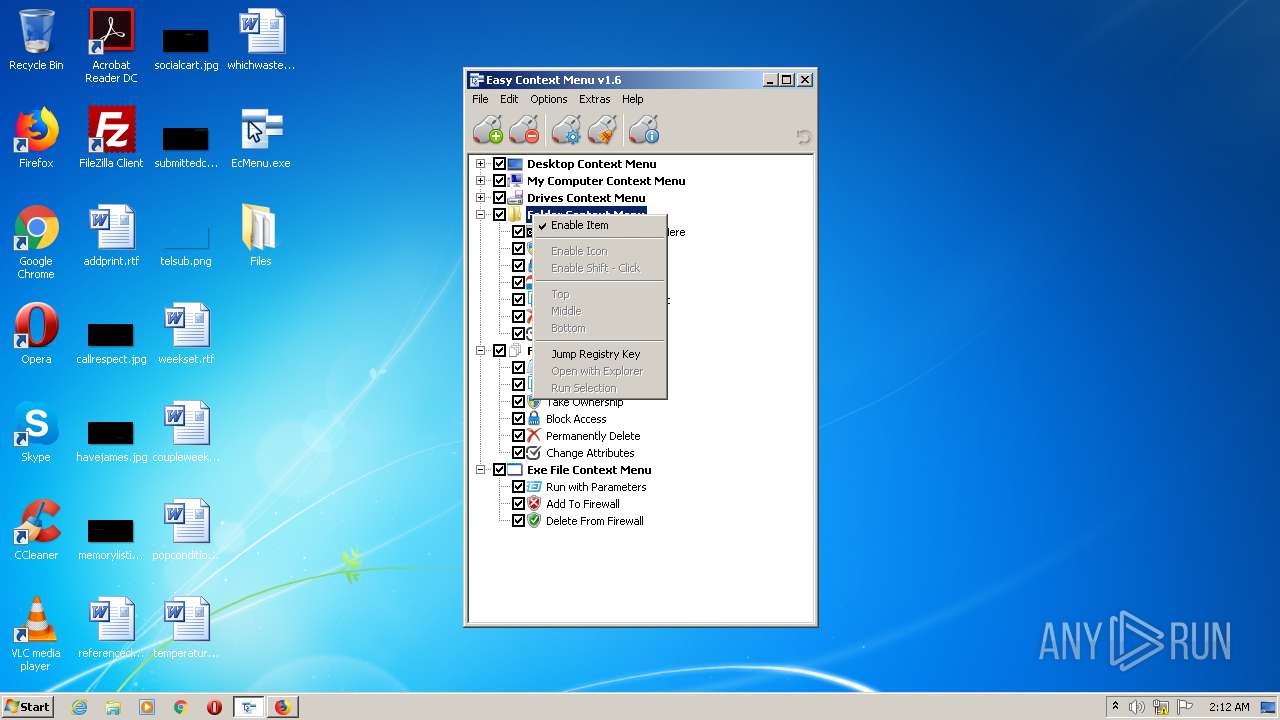Image resolution: width=1280 pixels, height=720 pixels.
Task: Open the ContextMenu Cleaner brush toolbar icon
Action: tap(602, 130)
